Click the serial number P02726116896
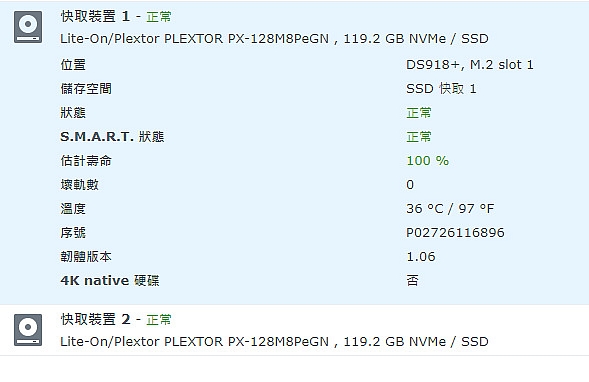Viewport: 589px width, 382px height. point(455,233)
